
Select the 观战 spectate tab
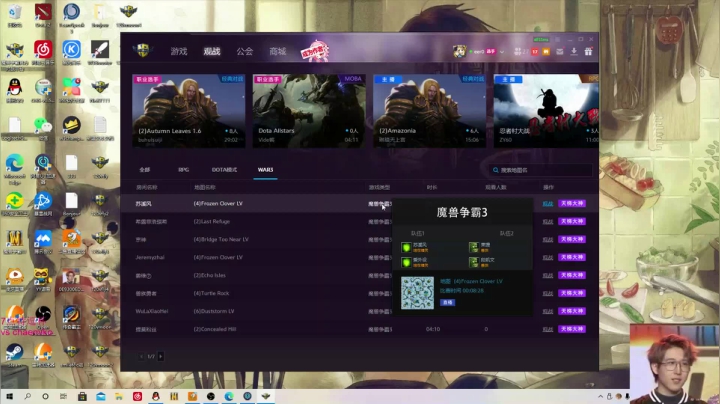click(x=212, y=51)
